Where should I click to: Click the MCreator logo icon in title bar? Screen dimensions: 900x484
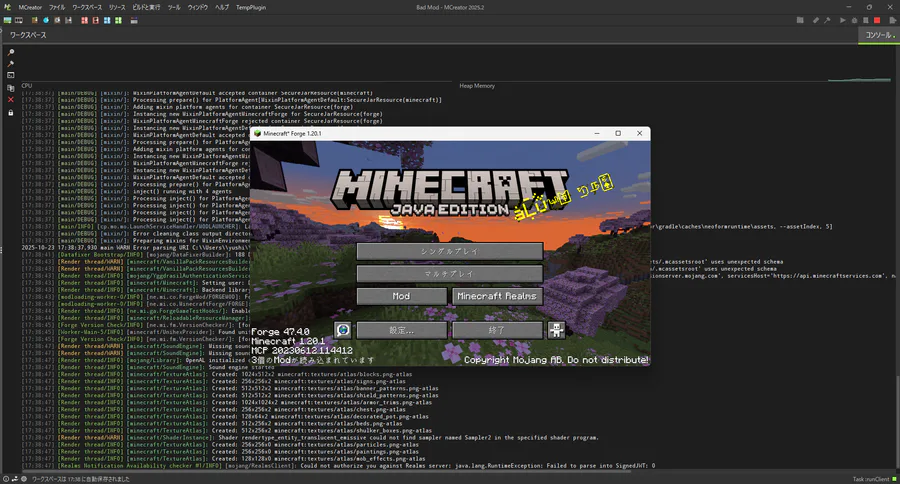[7, 7]
